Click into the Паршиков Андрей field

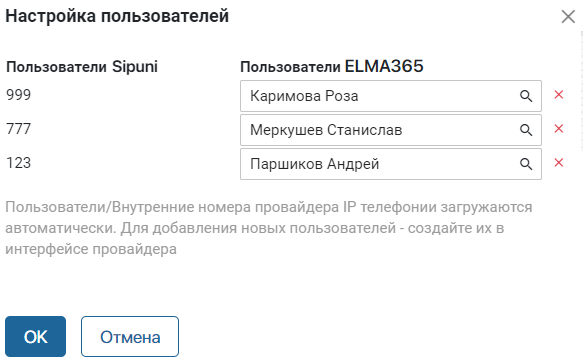point(391,164)
